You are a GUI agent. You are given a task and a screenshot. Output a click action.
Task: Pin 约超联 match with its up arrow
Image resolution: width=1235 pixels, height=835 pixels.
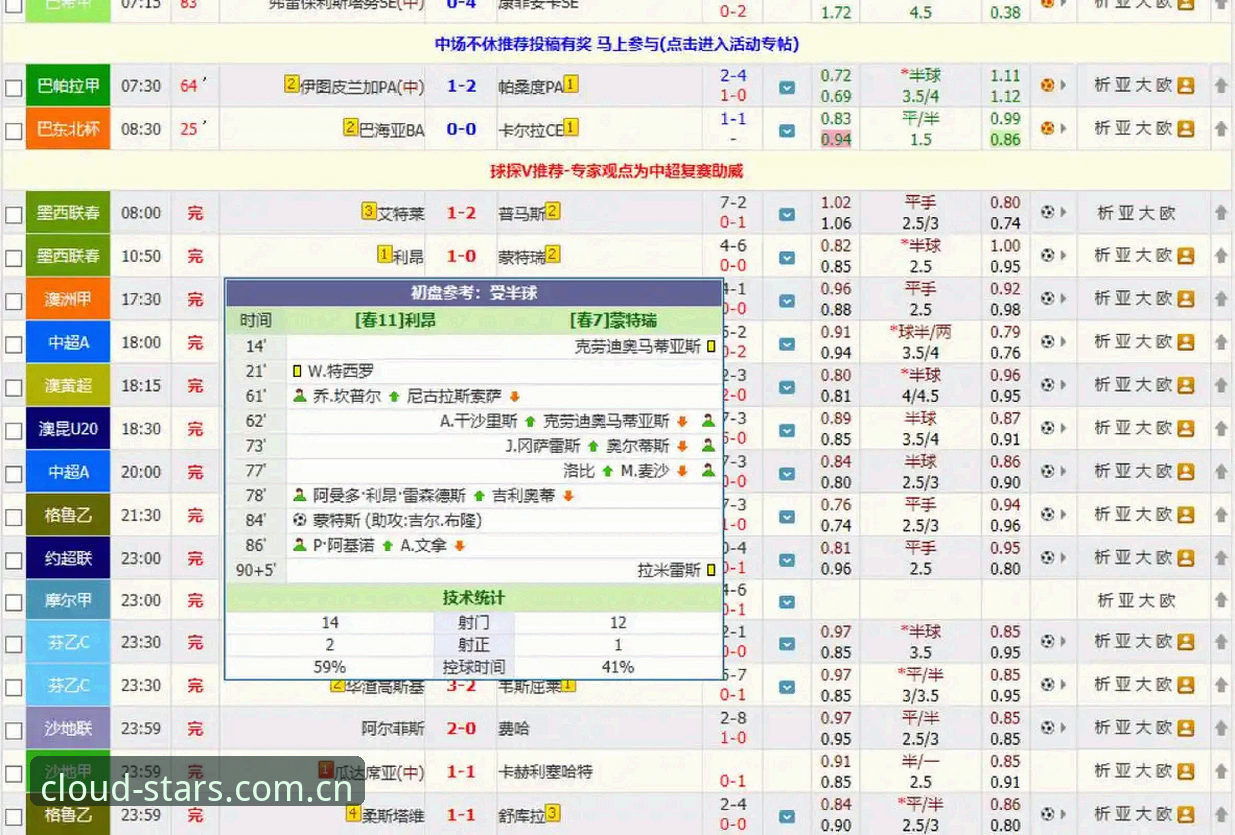(x=1221, y=558)
